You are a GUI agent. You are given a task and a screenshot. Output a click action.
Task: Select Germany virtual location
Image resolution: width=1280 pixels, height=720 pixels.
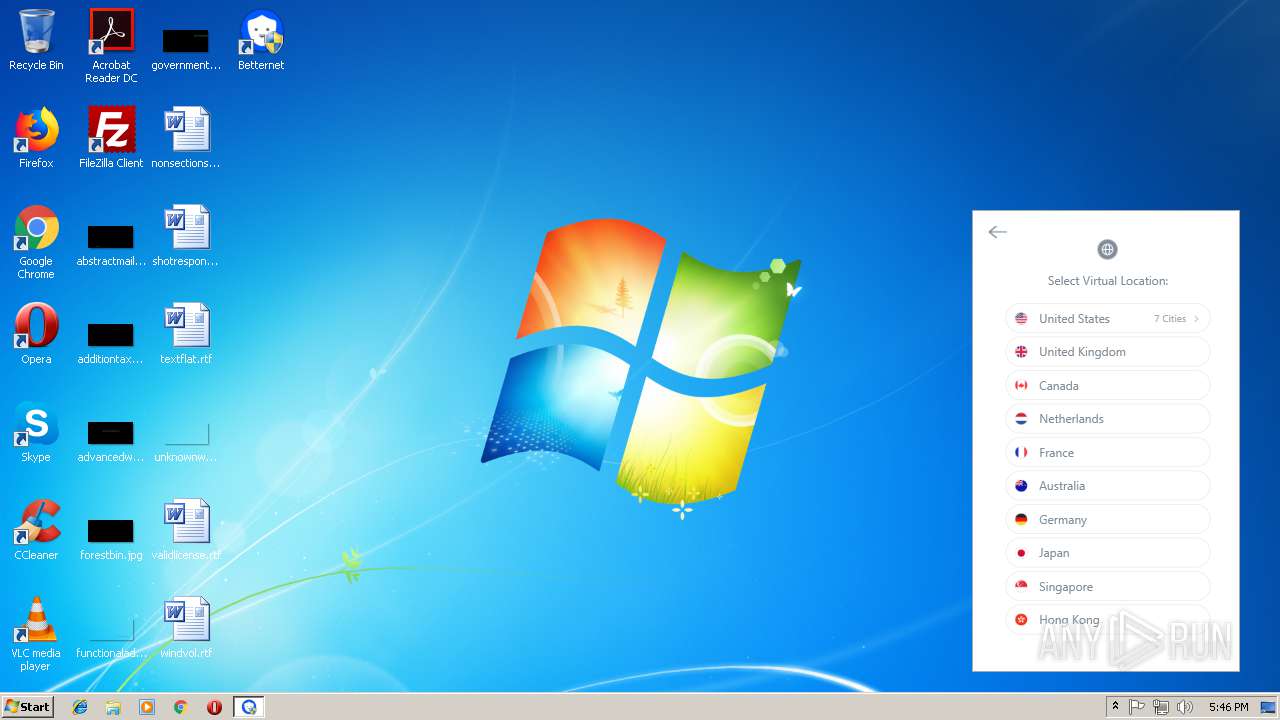[x=1108, y=520]
